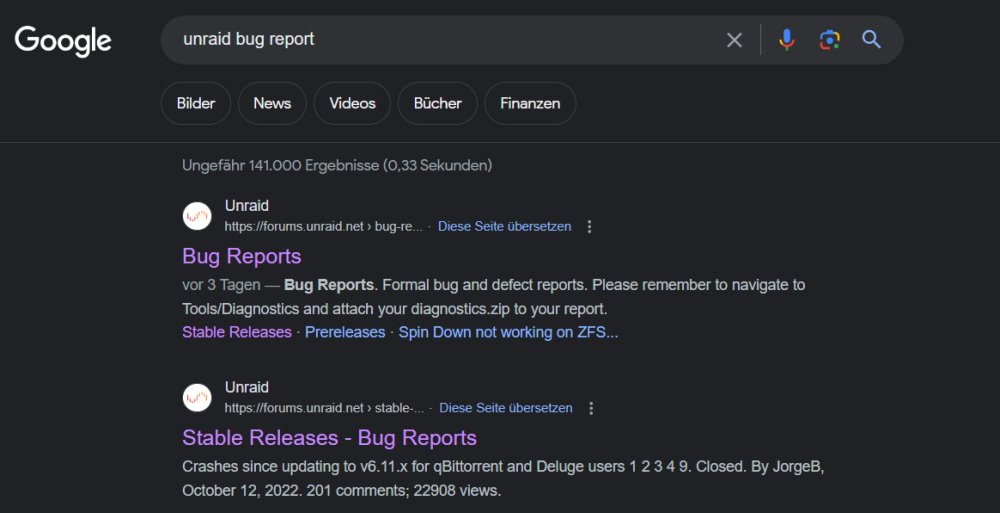Click Diese Seite übersetzen for first result
The width and height of the screenshot is (1000, 513).
tap(504, 227)
